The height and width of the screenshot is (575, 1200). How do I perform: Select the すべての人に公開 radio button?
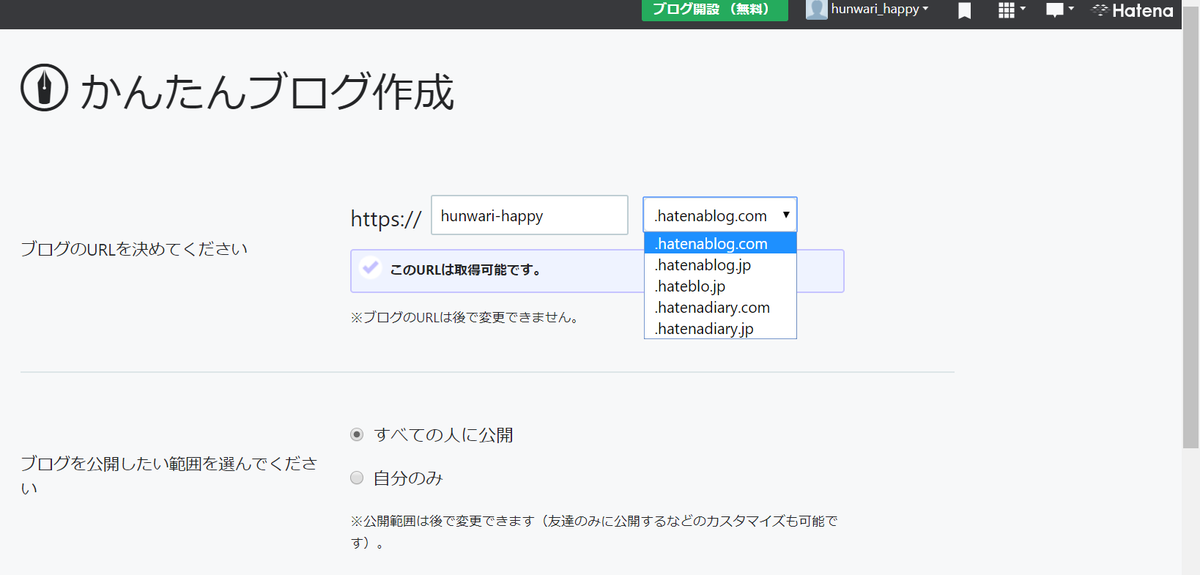pos(357,435)
